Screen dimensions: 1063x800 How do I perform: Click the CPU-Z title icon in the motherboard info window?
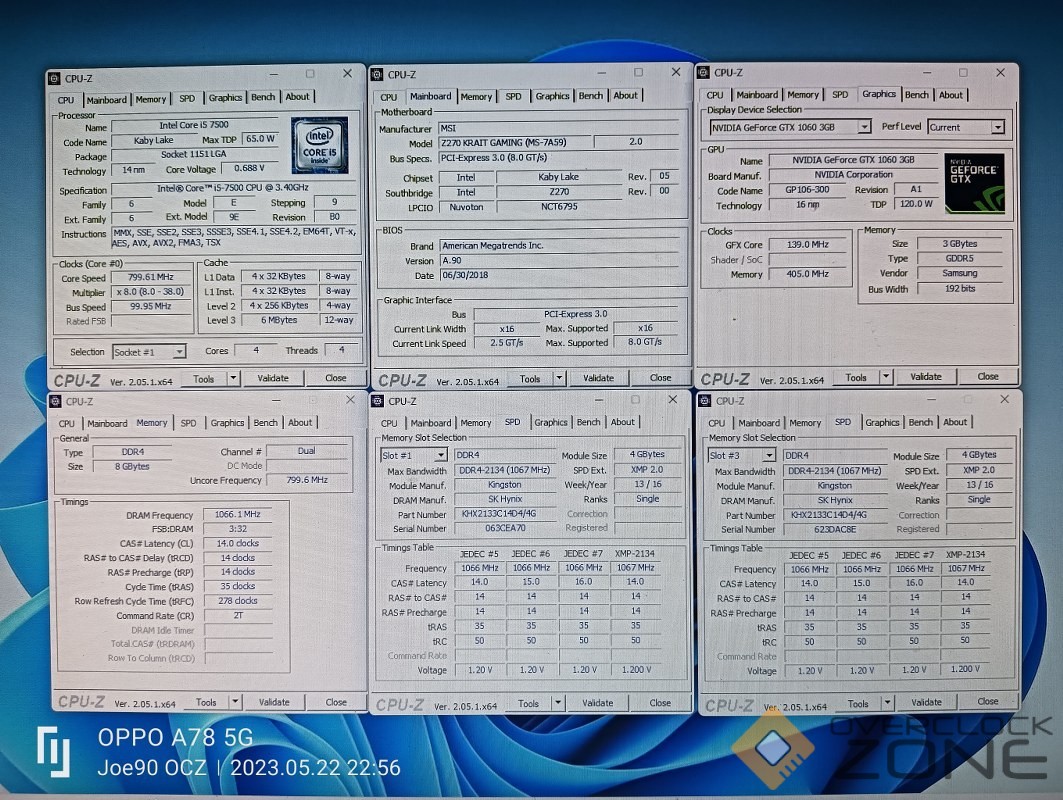378,75
